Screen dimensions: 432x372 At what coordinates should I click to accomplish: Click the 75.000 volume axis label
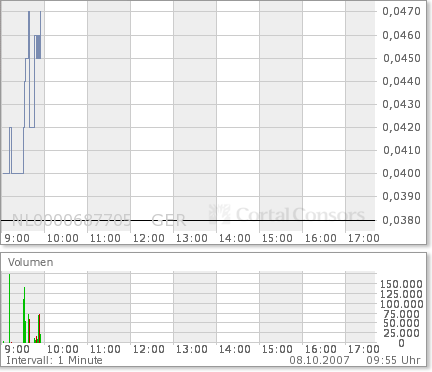pos(402,314)
